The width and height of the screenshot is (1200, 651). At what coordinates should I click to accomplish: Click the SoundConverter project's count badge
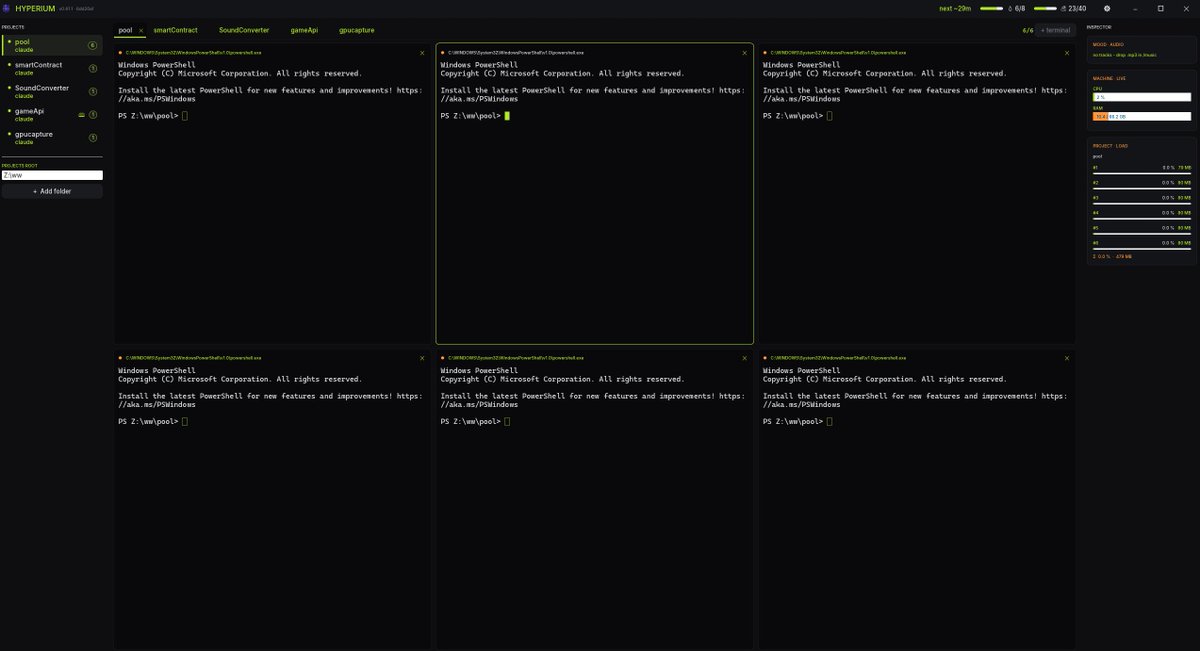(93, 91)
